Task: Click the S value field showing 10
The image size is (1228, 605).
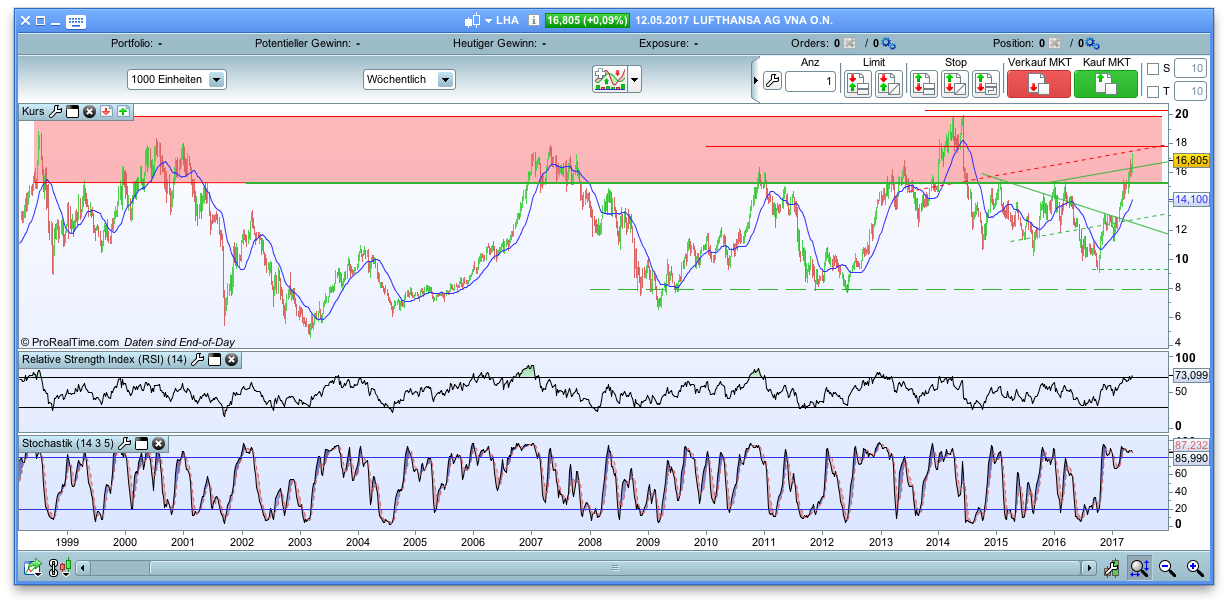Action: [1190, 68]
